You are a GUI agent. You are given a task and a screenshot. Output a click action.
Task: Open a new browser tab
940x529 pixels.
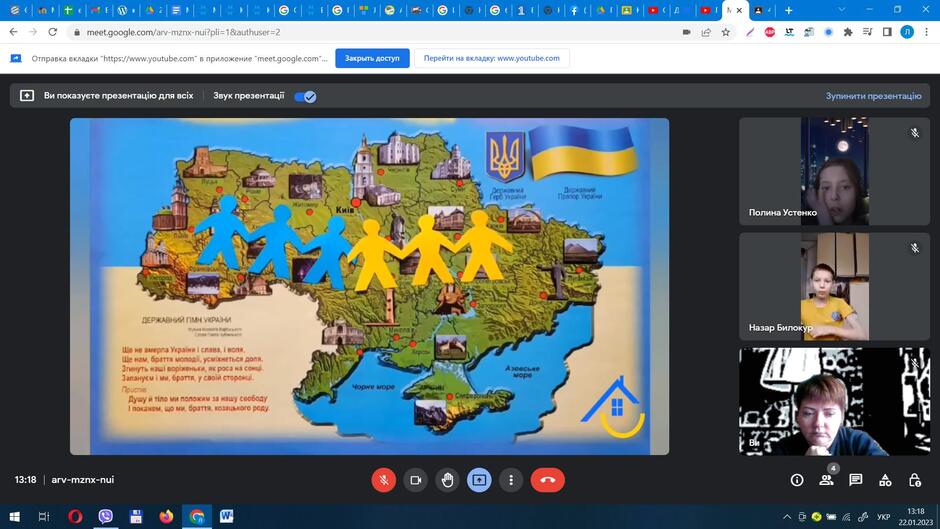788,10
